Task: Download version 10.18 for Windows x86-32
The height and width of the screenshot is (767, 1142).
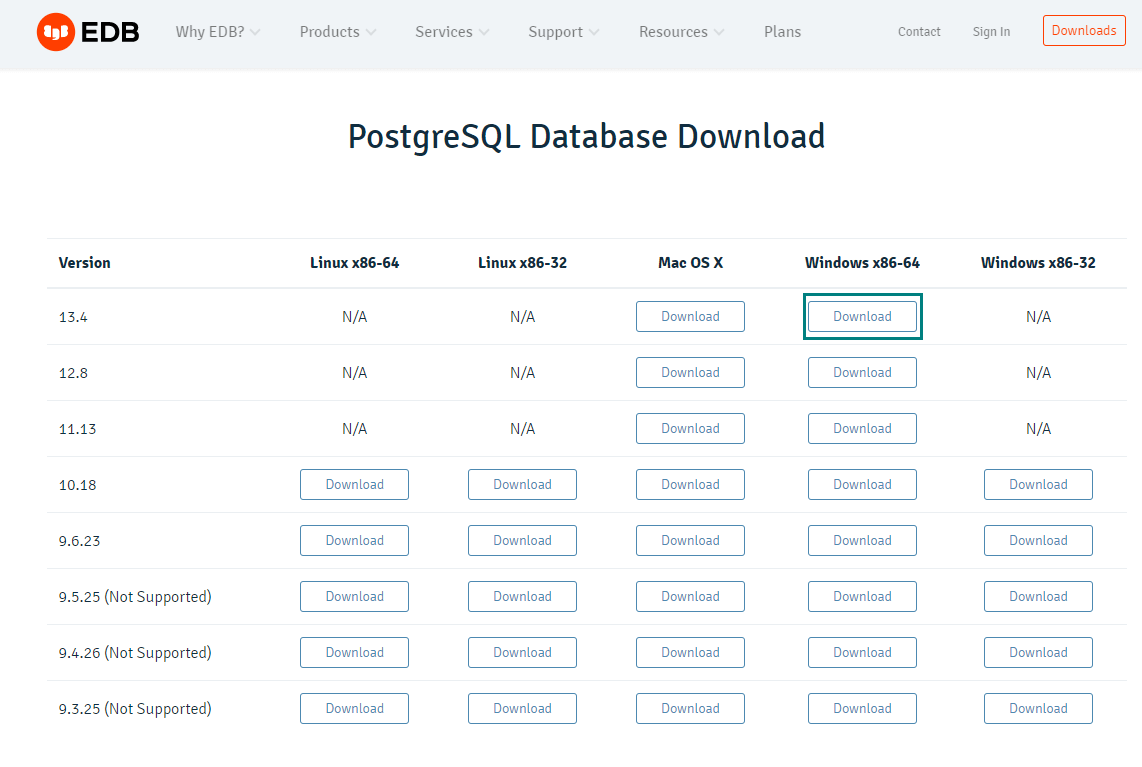Action: (x=1039, y=485)
